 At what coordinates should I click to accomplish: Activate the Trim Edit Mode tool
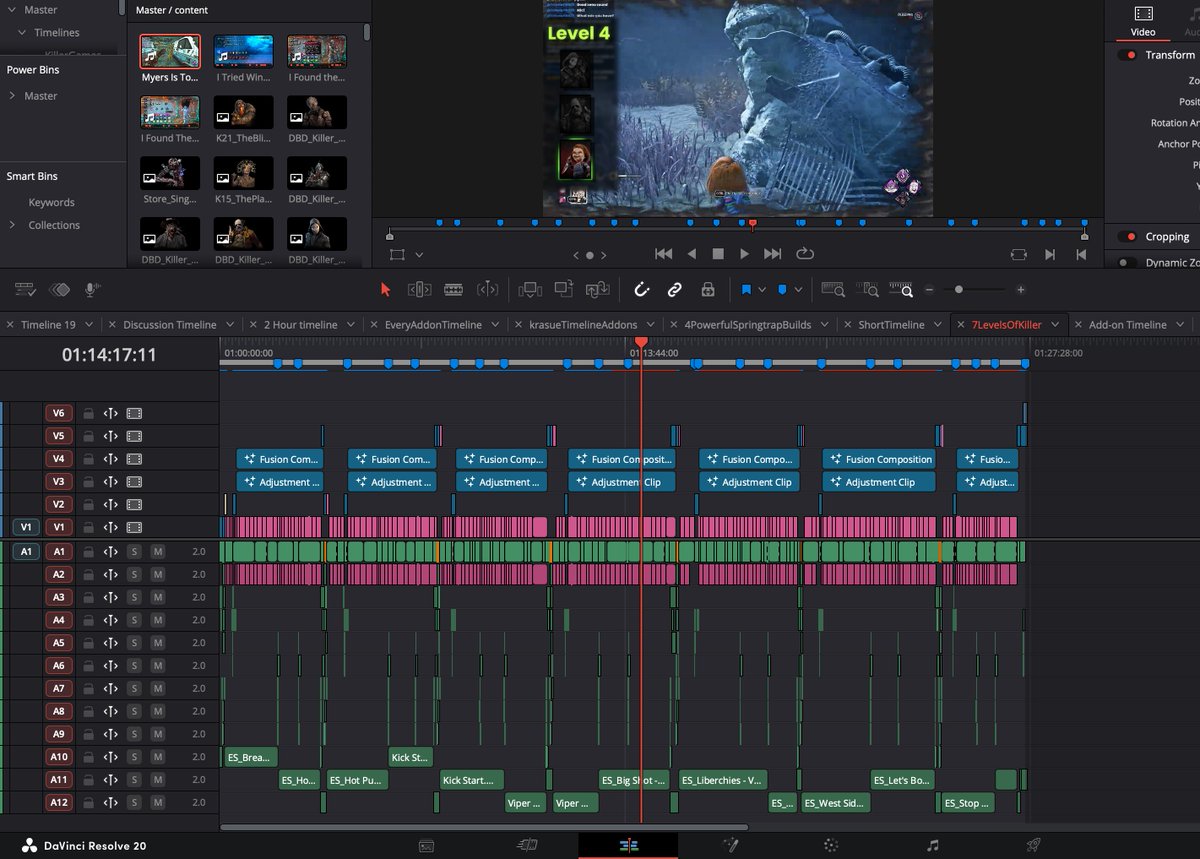(x=419, y=290)
